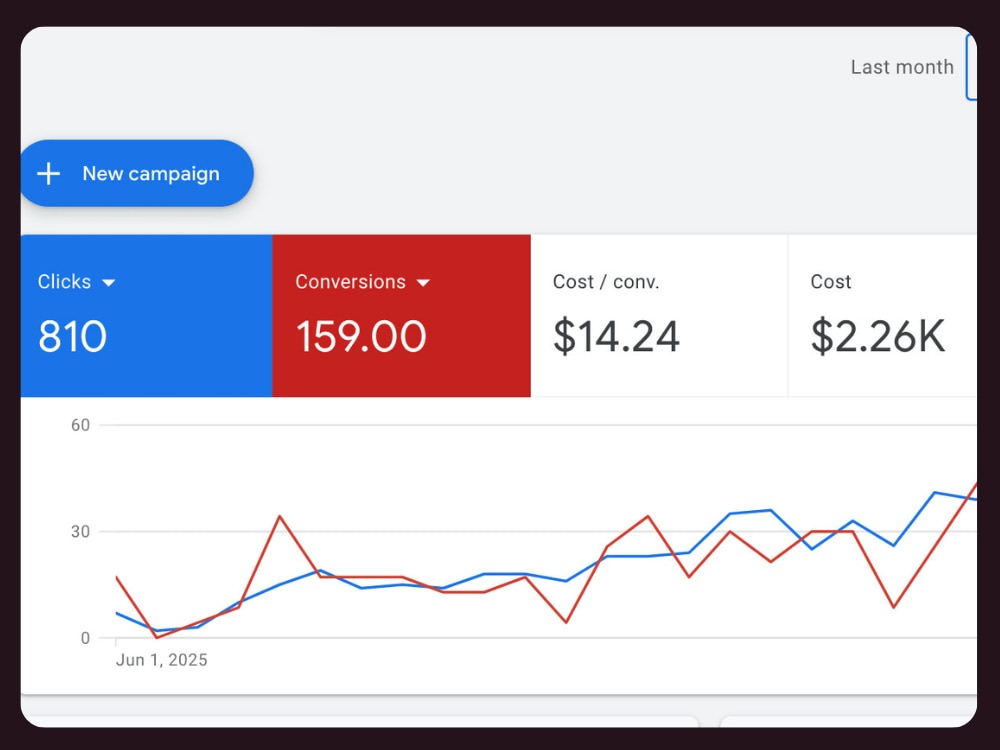The height and width of the screenshot is (750, 1000).
Task: Click the Clicks label text
Action: pyautogui.click(x=64, y=282)
